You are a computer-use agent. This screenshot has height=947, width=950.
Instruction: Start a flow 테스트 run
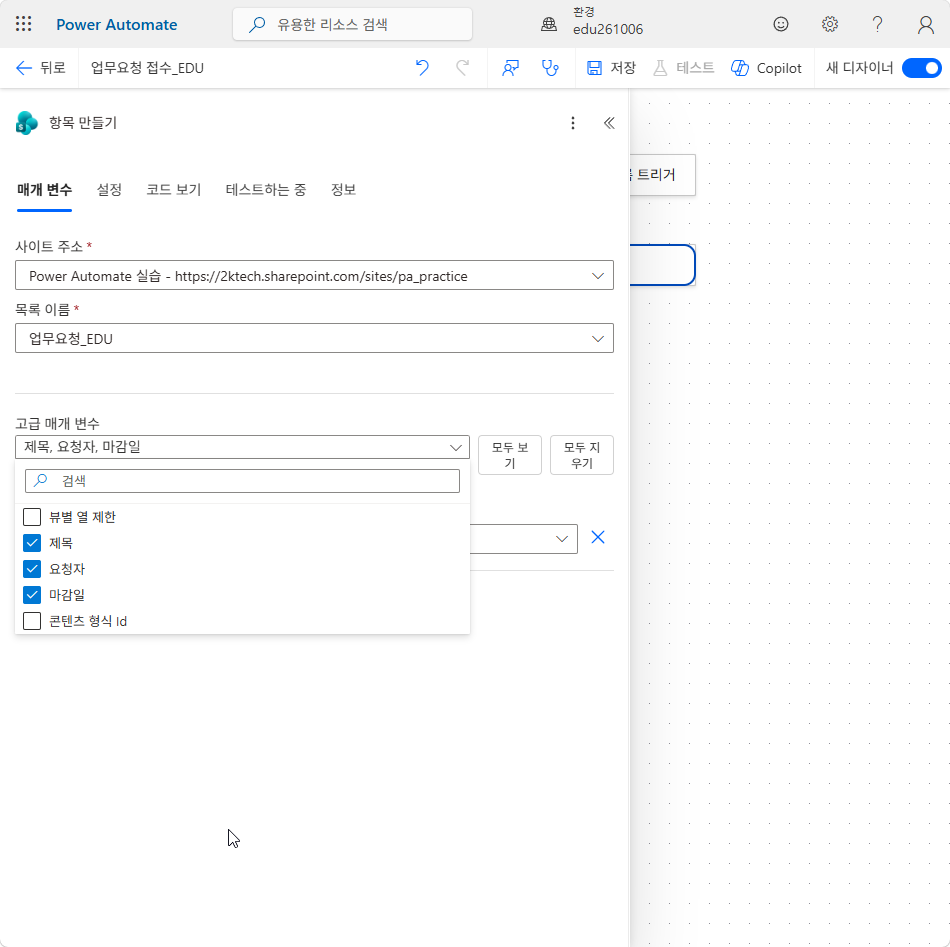683,68
